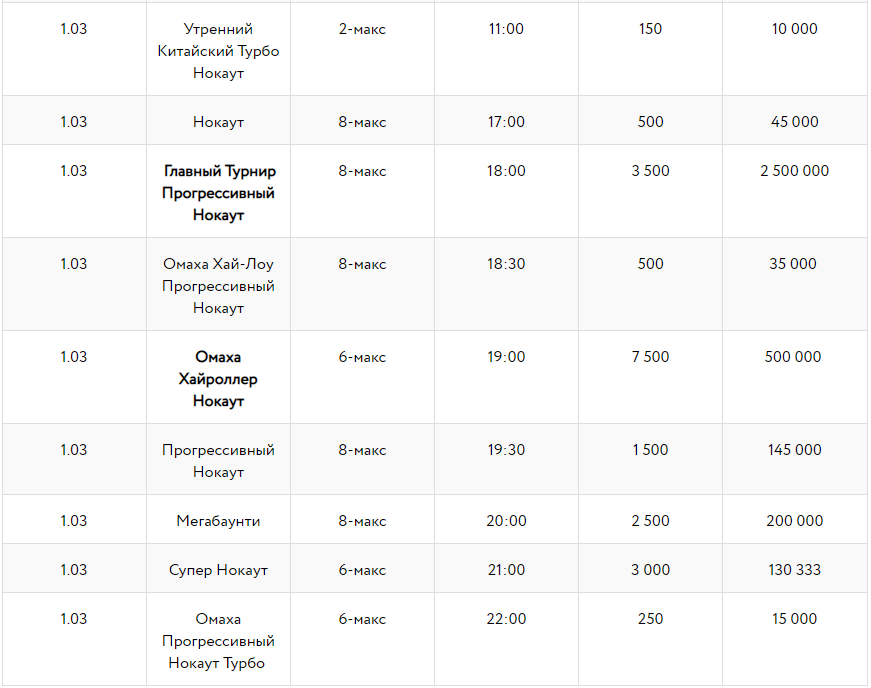Click the 11:00 start time cell
The height and width of the screenshot is (688, 871).
tap(506, 29)
